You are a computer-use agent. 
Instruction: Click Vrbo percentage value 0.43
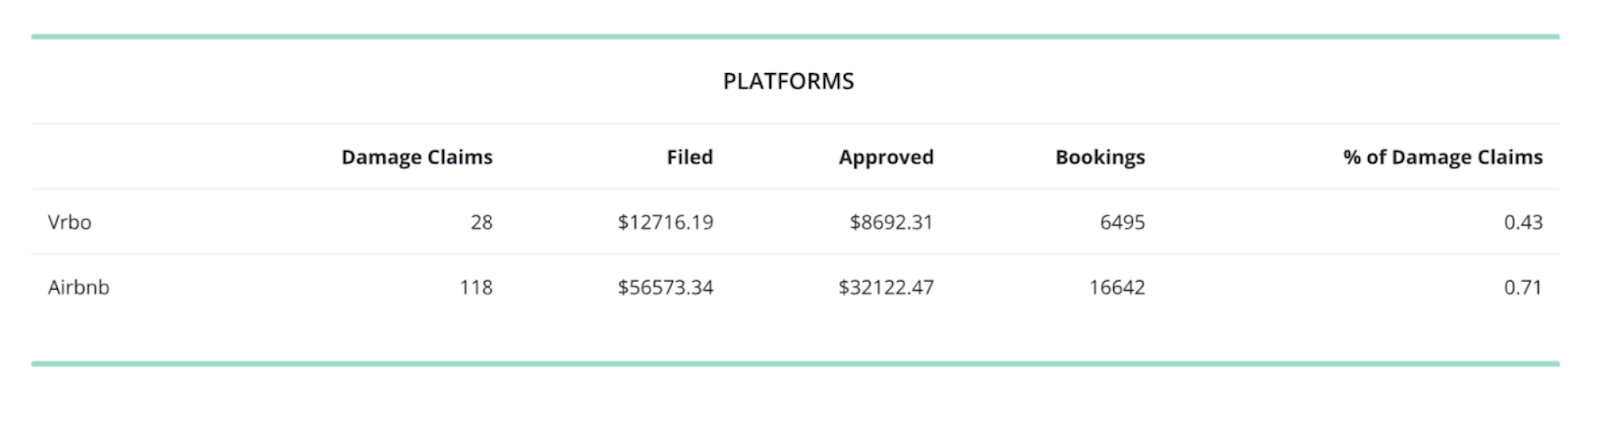pos(1522,222)
